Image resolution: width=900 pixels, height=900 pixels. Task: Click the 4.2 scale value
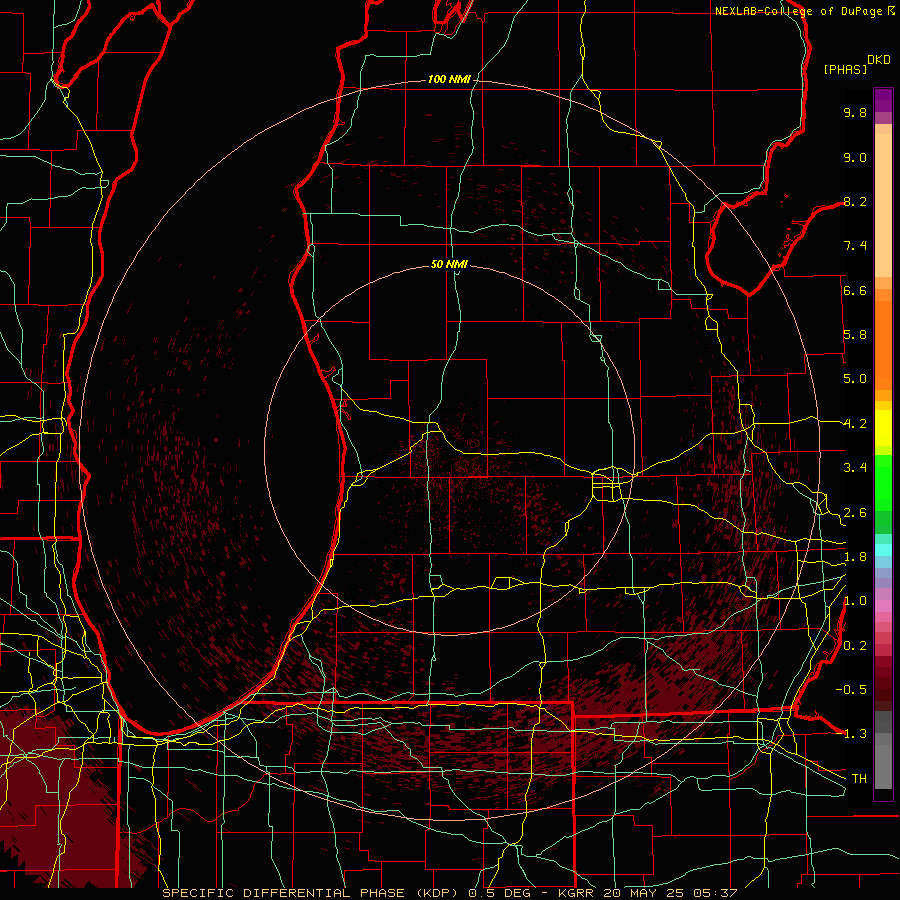click(855, 424)
